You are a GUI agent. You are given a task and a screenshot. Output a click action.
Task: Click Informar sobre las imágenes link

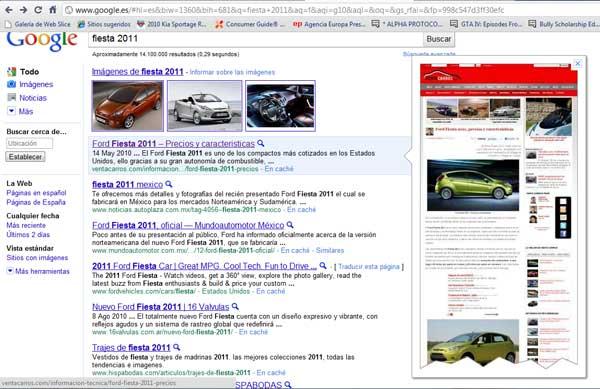pos(232,72)
